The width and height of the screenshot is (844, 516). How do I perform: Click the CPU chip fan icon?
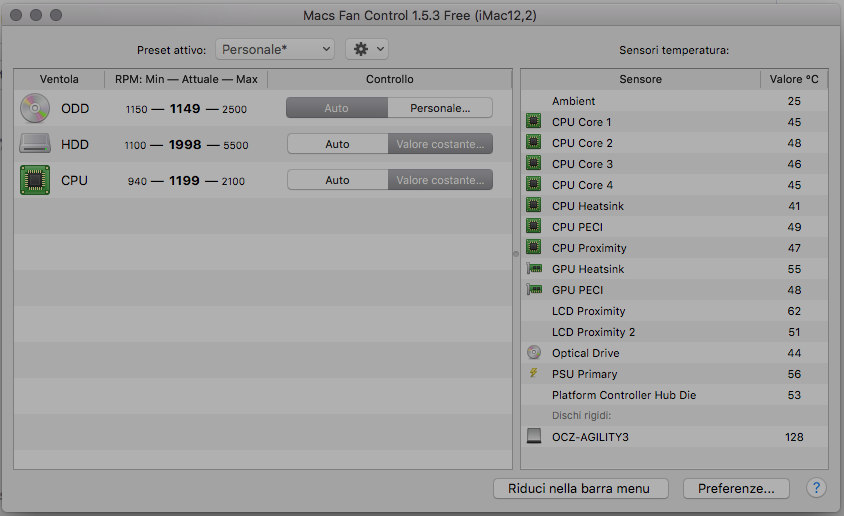click(34, 180)
